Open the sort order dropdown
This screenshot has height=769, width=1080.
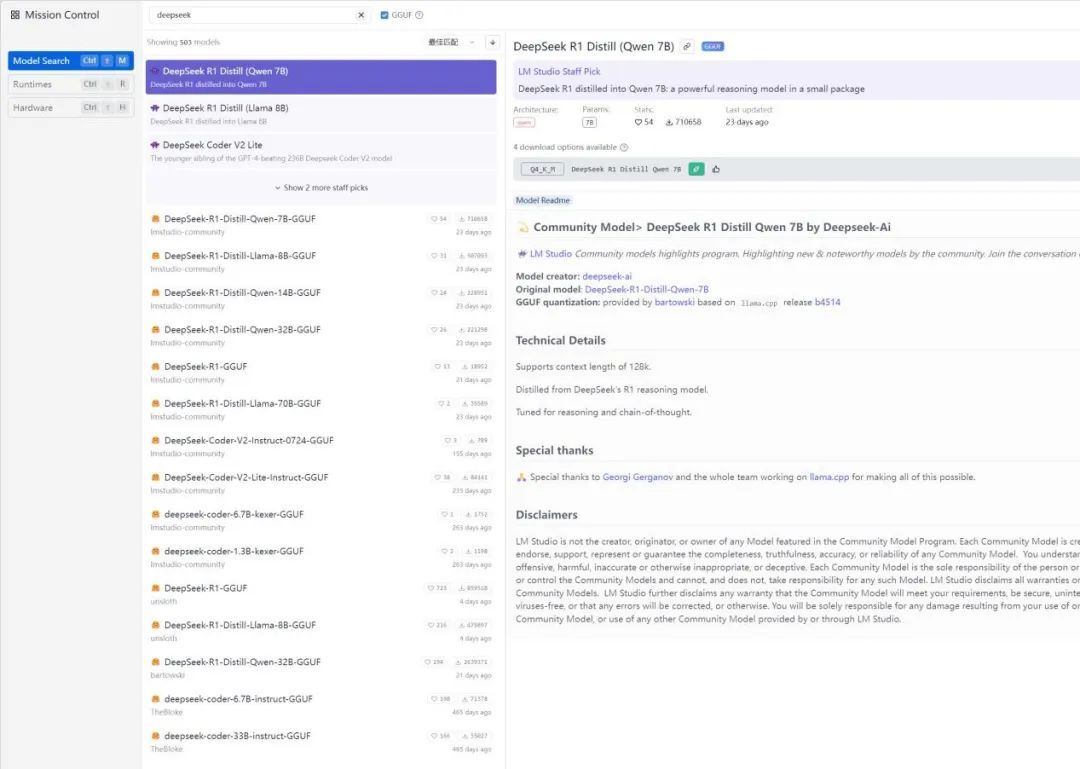click(452, 43)
